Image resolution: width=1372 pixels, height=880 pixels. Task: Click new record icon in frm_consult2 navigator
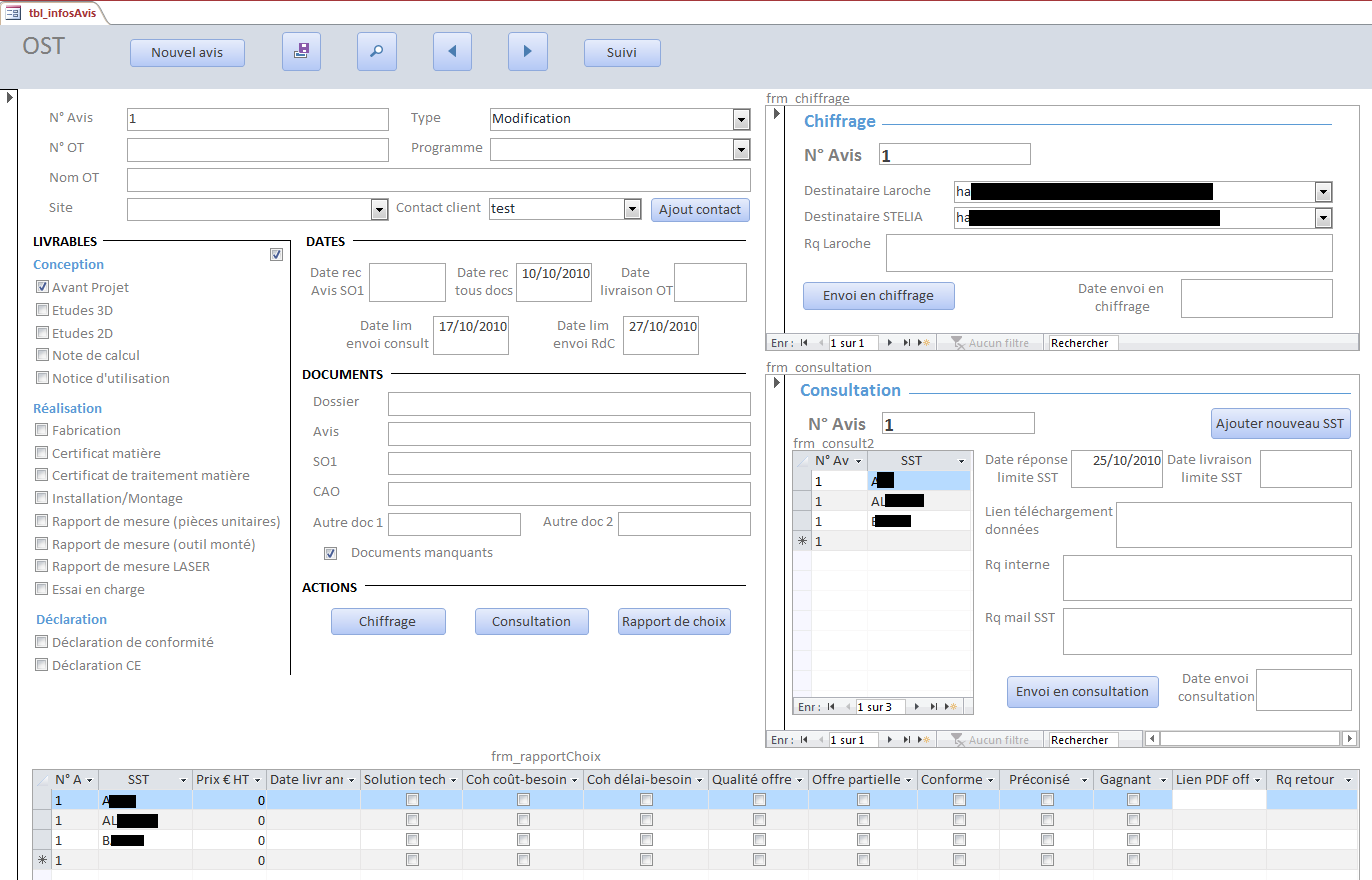click(952, 707)
